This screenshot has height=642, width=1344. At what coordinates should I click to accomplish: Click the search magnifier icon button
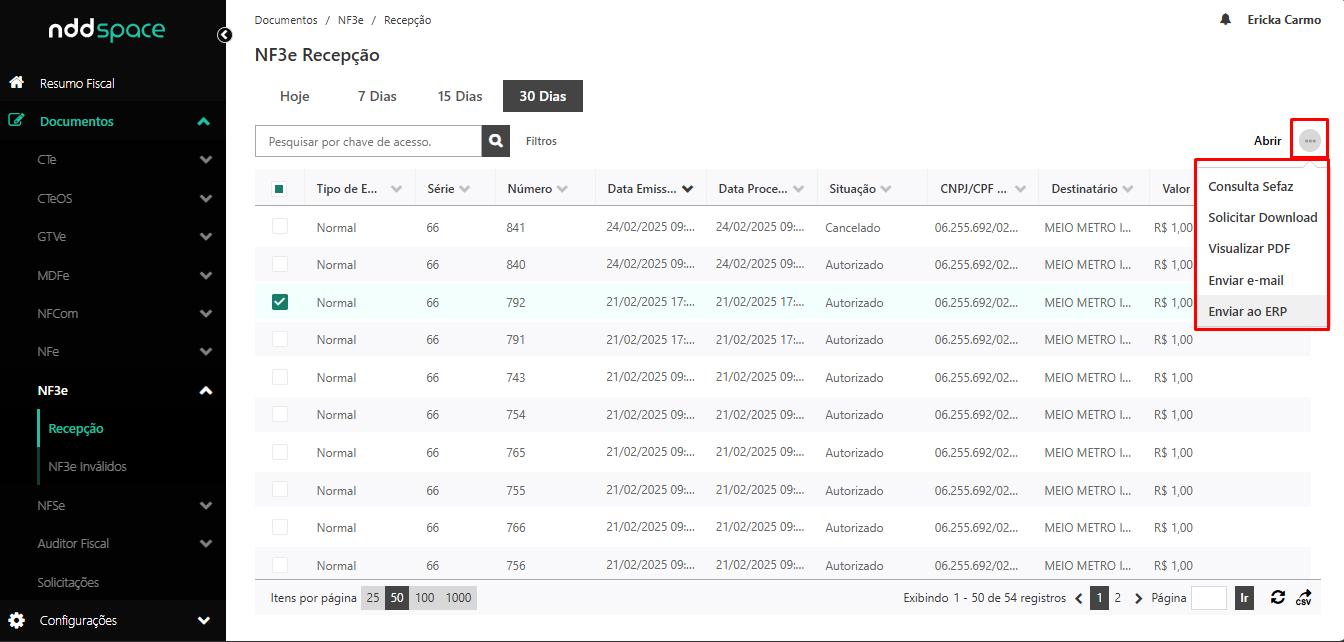point(496,141)
